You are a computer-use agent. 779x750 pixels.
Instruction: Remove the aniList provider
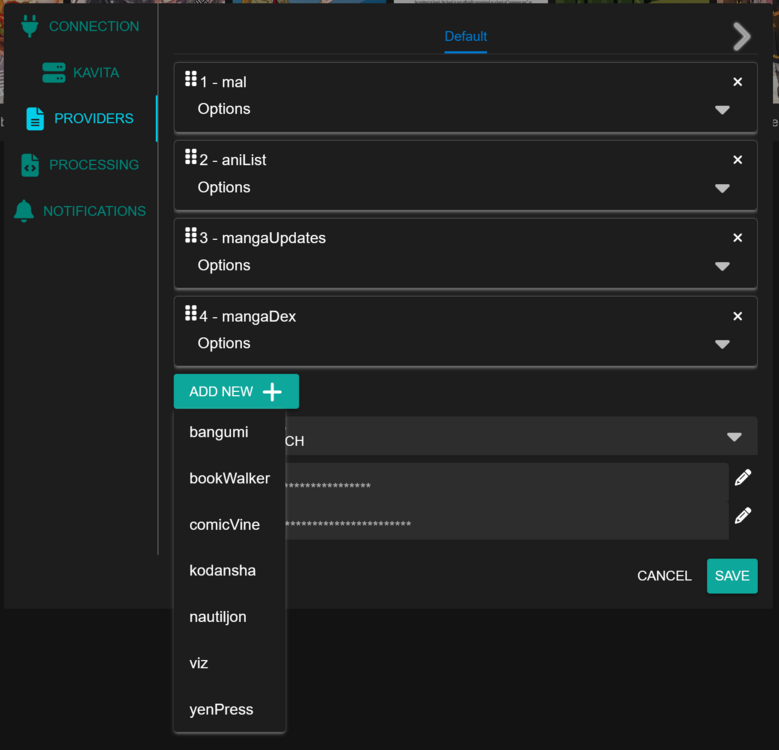[737, 160]
